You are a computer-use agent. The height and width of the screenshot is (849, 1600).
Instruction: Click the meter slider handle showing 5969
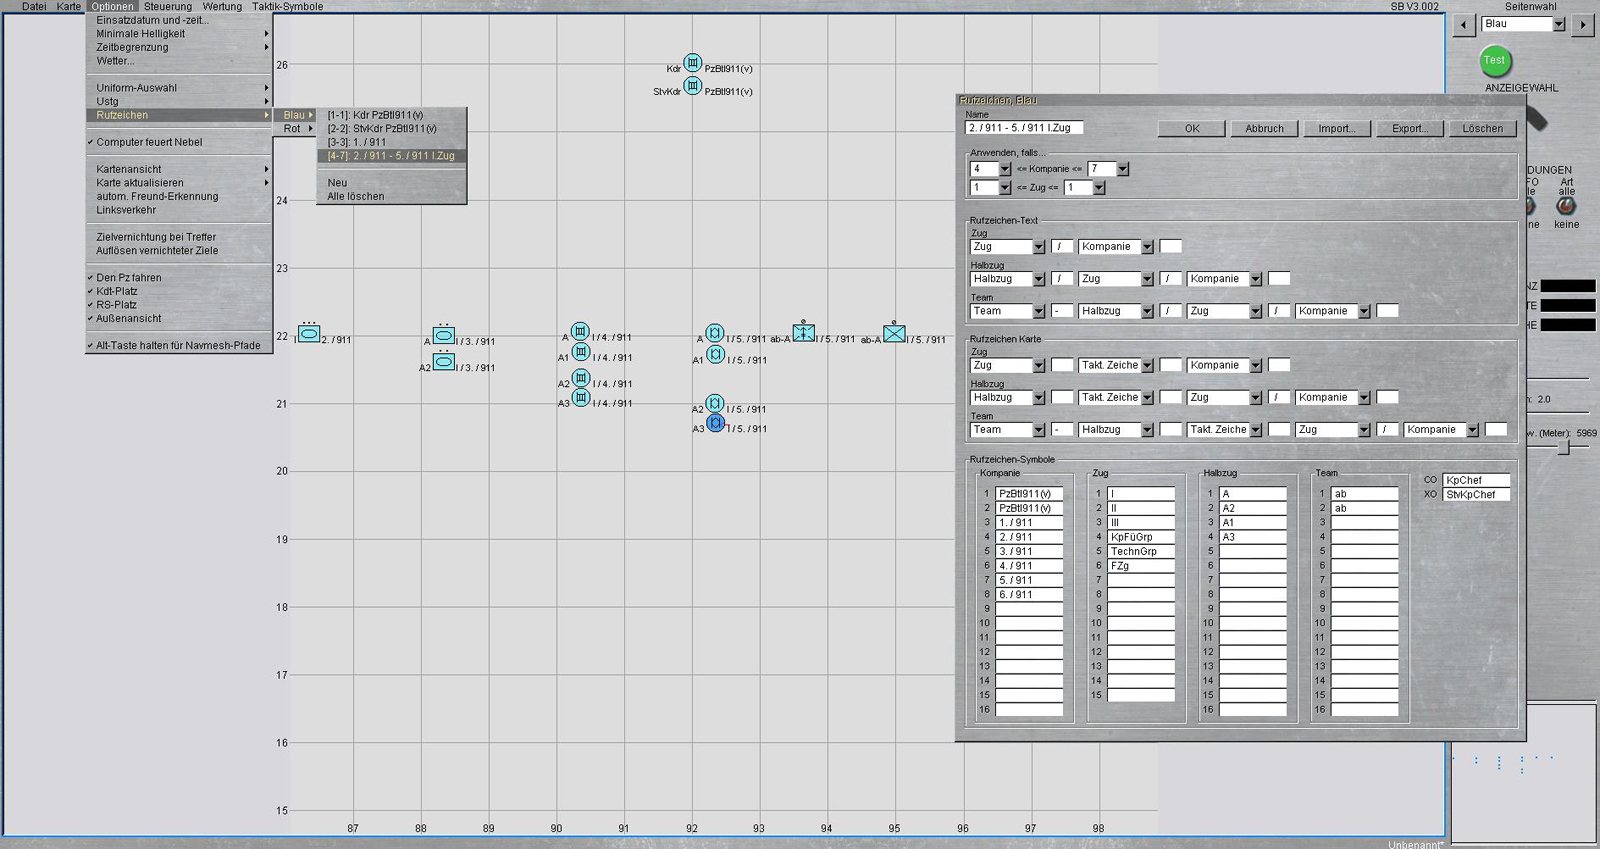pos(1565,449)
